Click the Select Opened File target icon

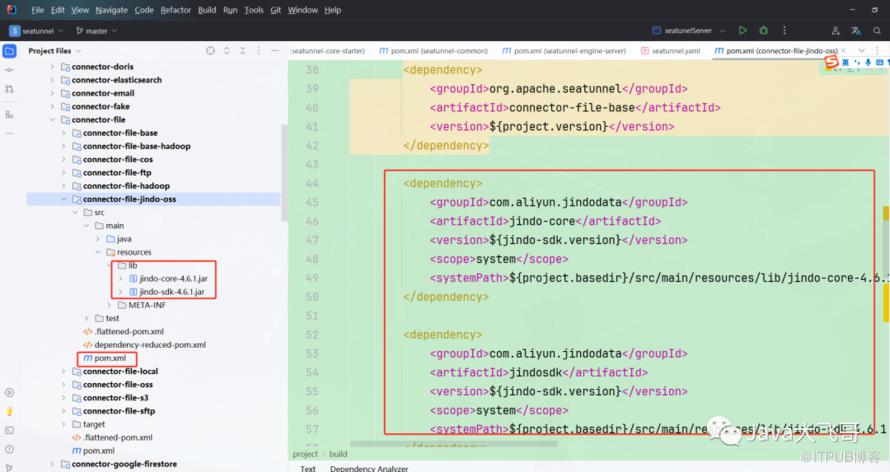tap(210, 50)
